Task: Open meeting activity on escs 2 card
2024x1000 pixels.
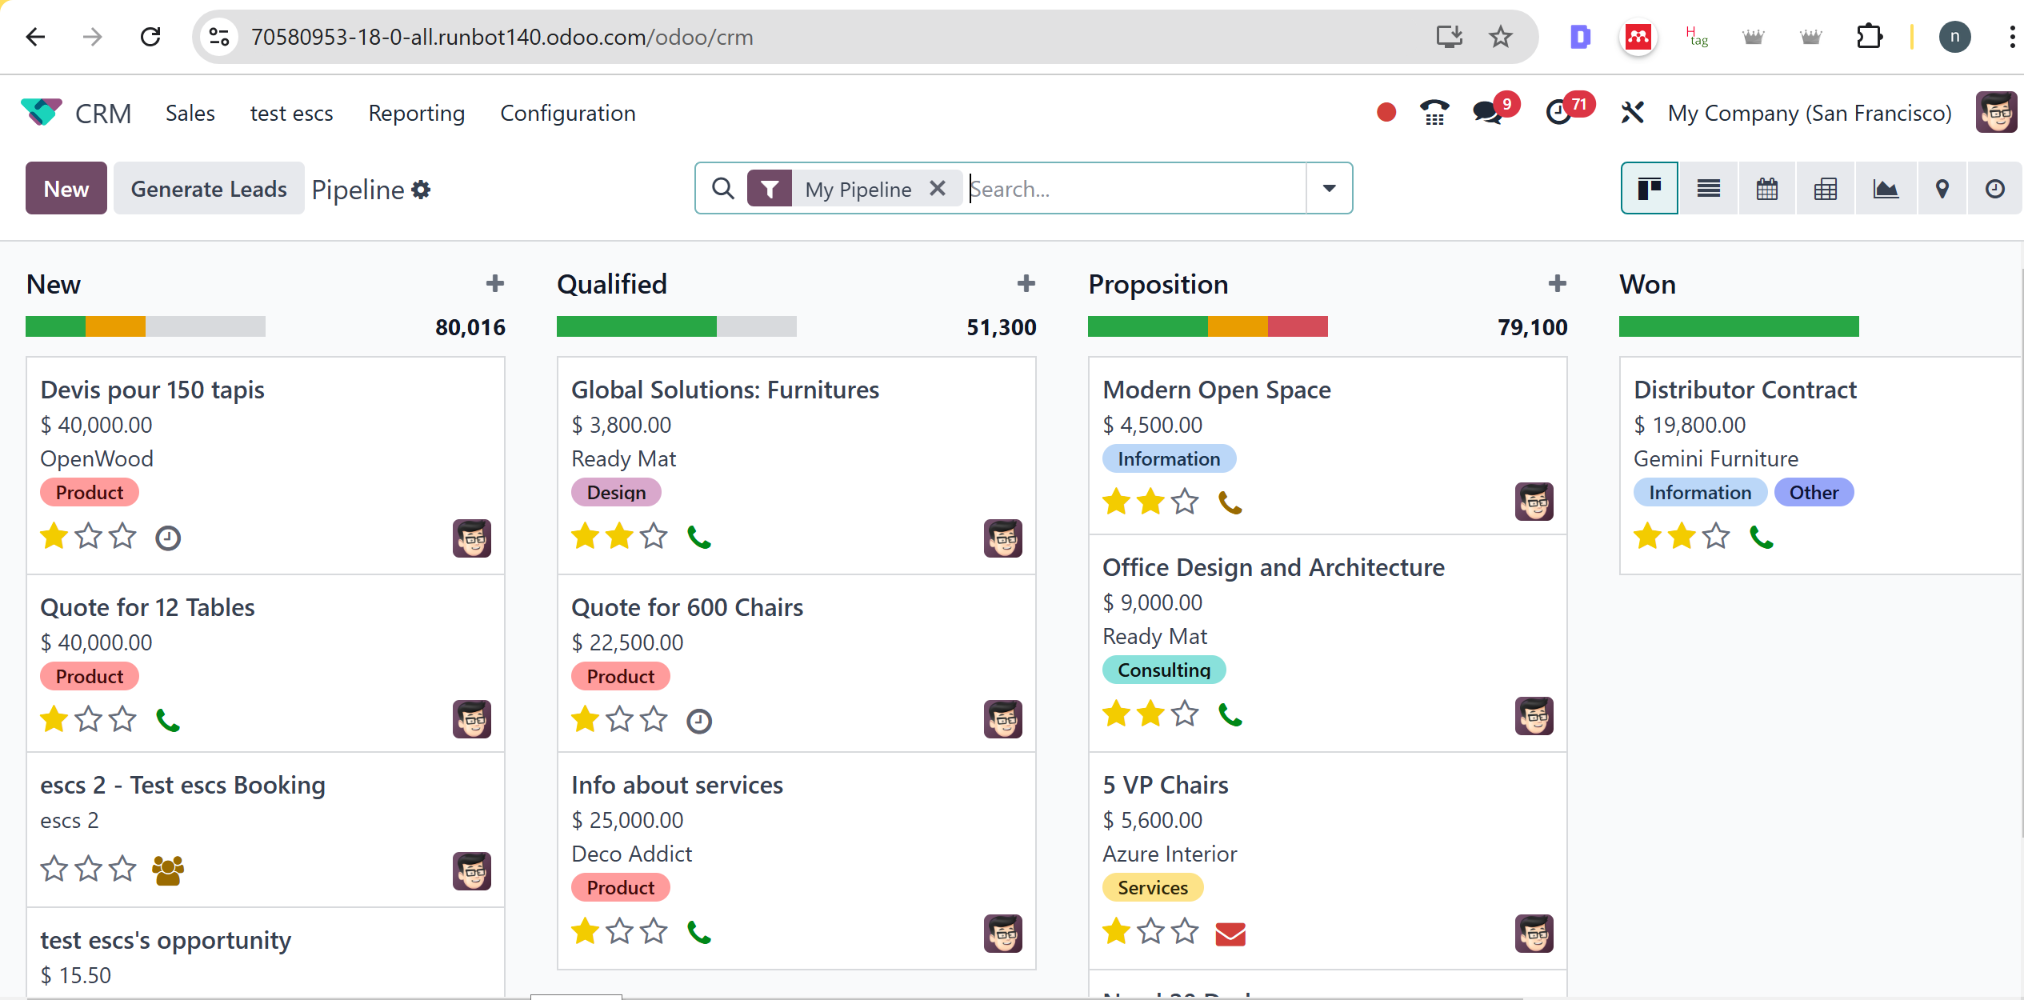Action: tap(168, 870)
